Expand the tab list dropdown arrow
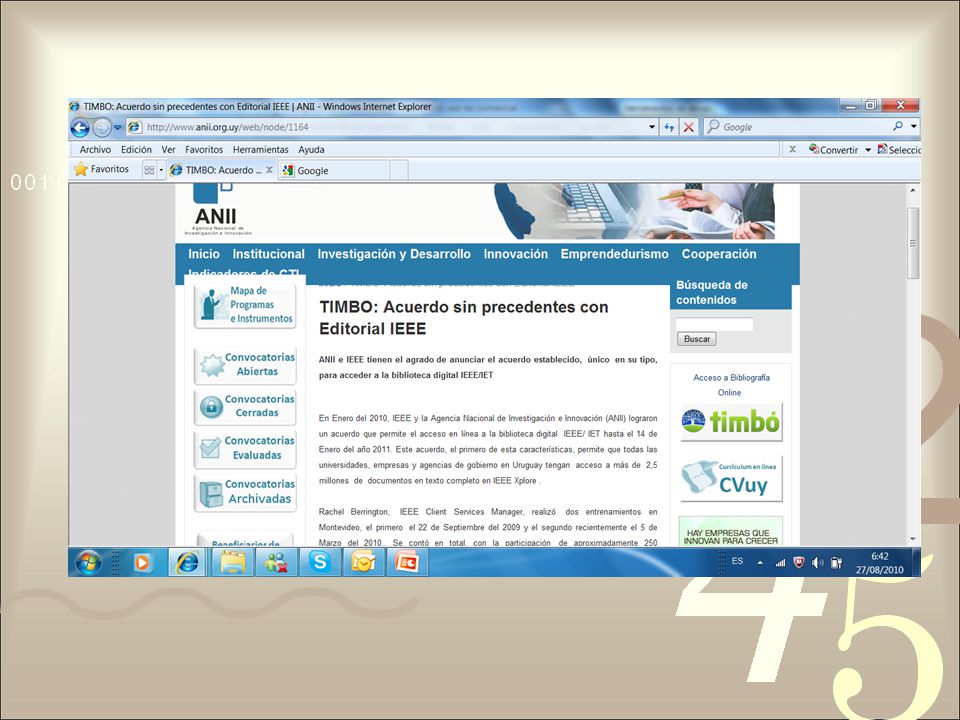Screen dimensions: 960x720 point(161,170)
